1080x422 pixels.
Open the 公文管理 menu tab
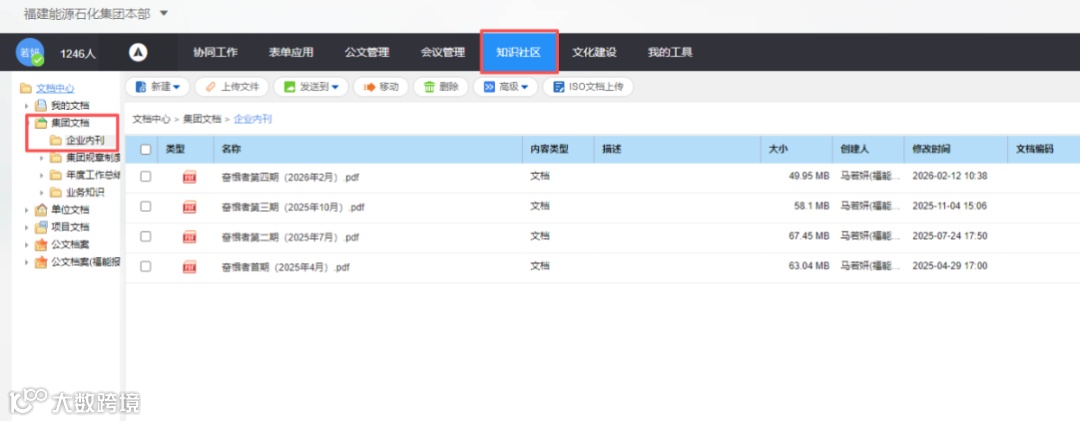[366, 52]
